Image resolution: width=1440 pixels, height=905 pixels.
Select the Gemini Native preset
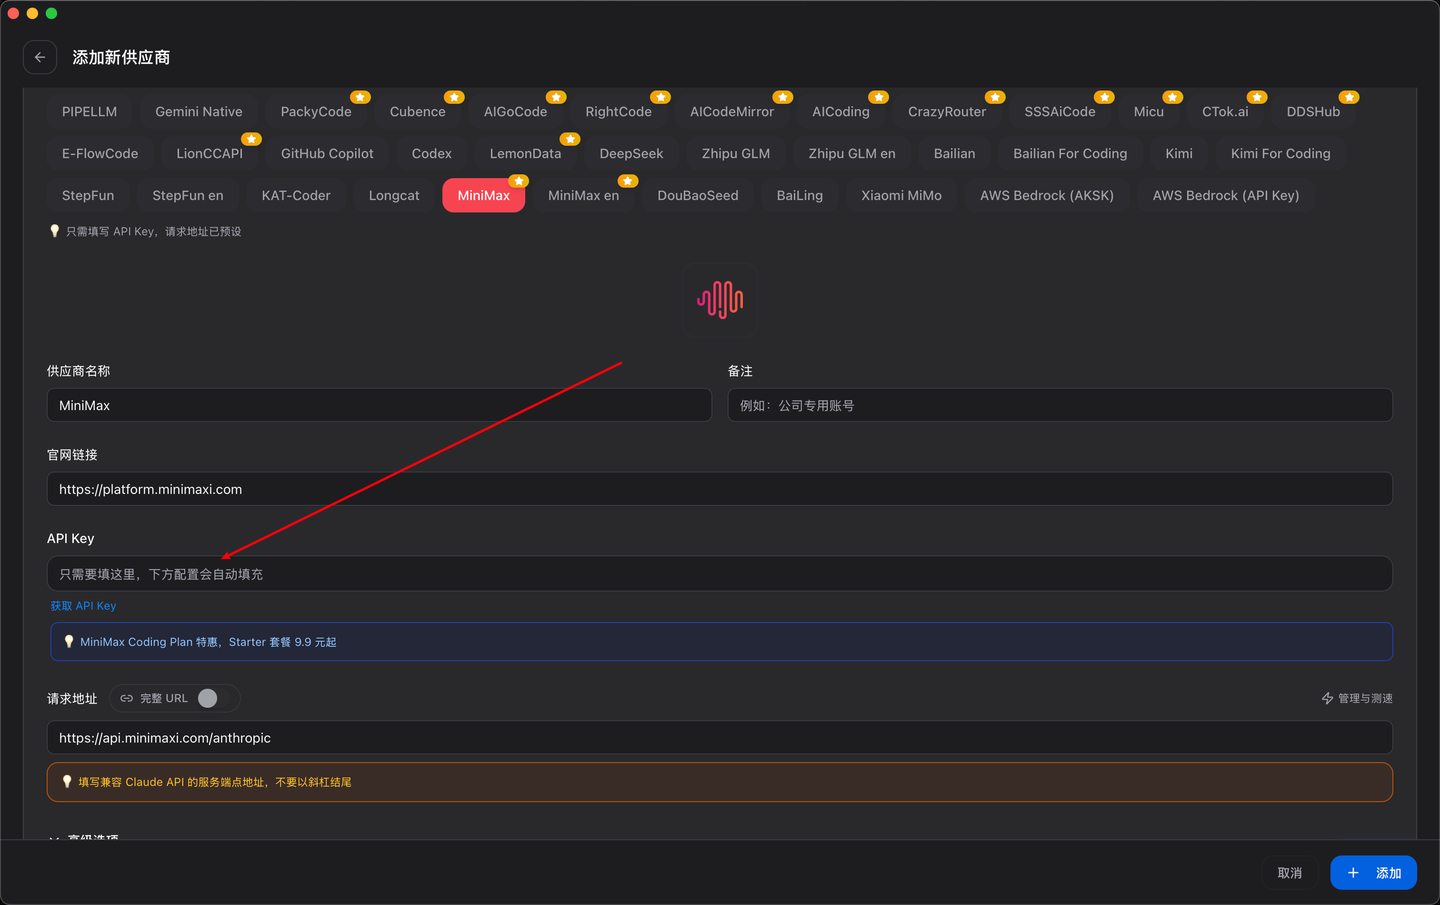[x=199, y=112]
